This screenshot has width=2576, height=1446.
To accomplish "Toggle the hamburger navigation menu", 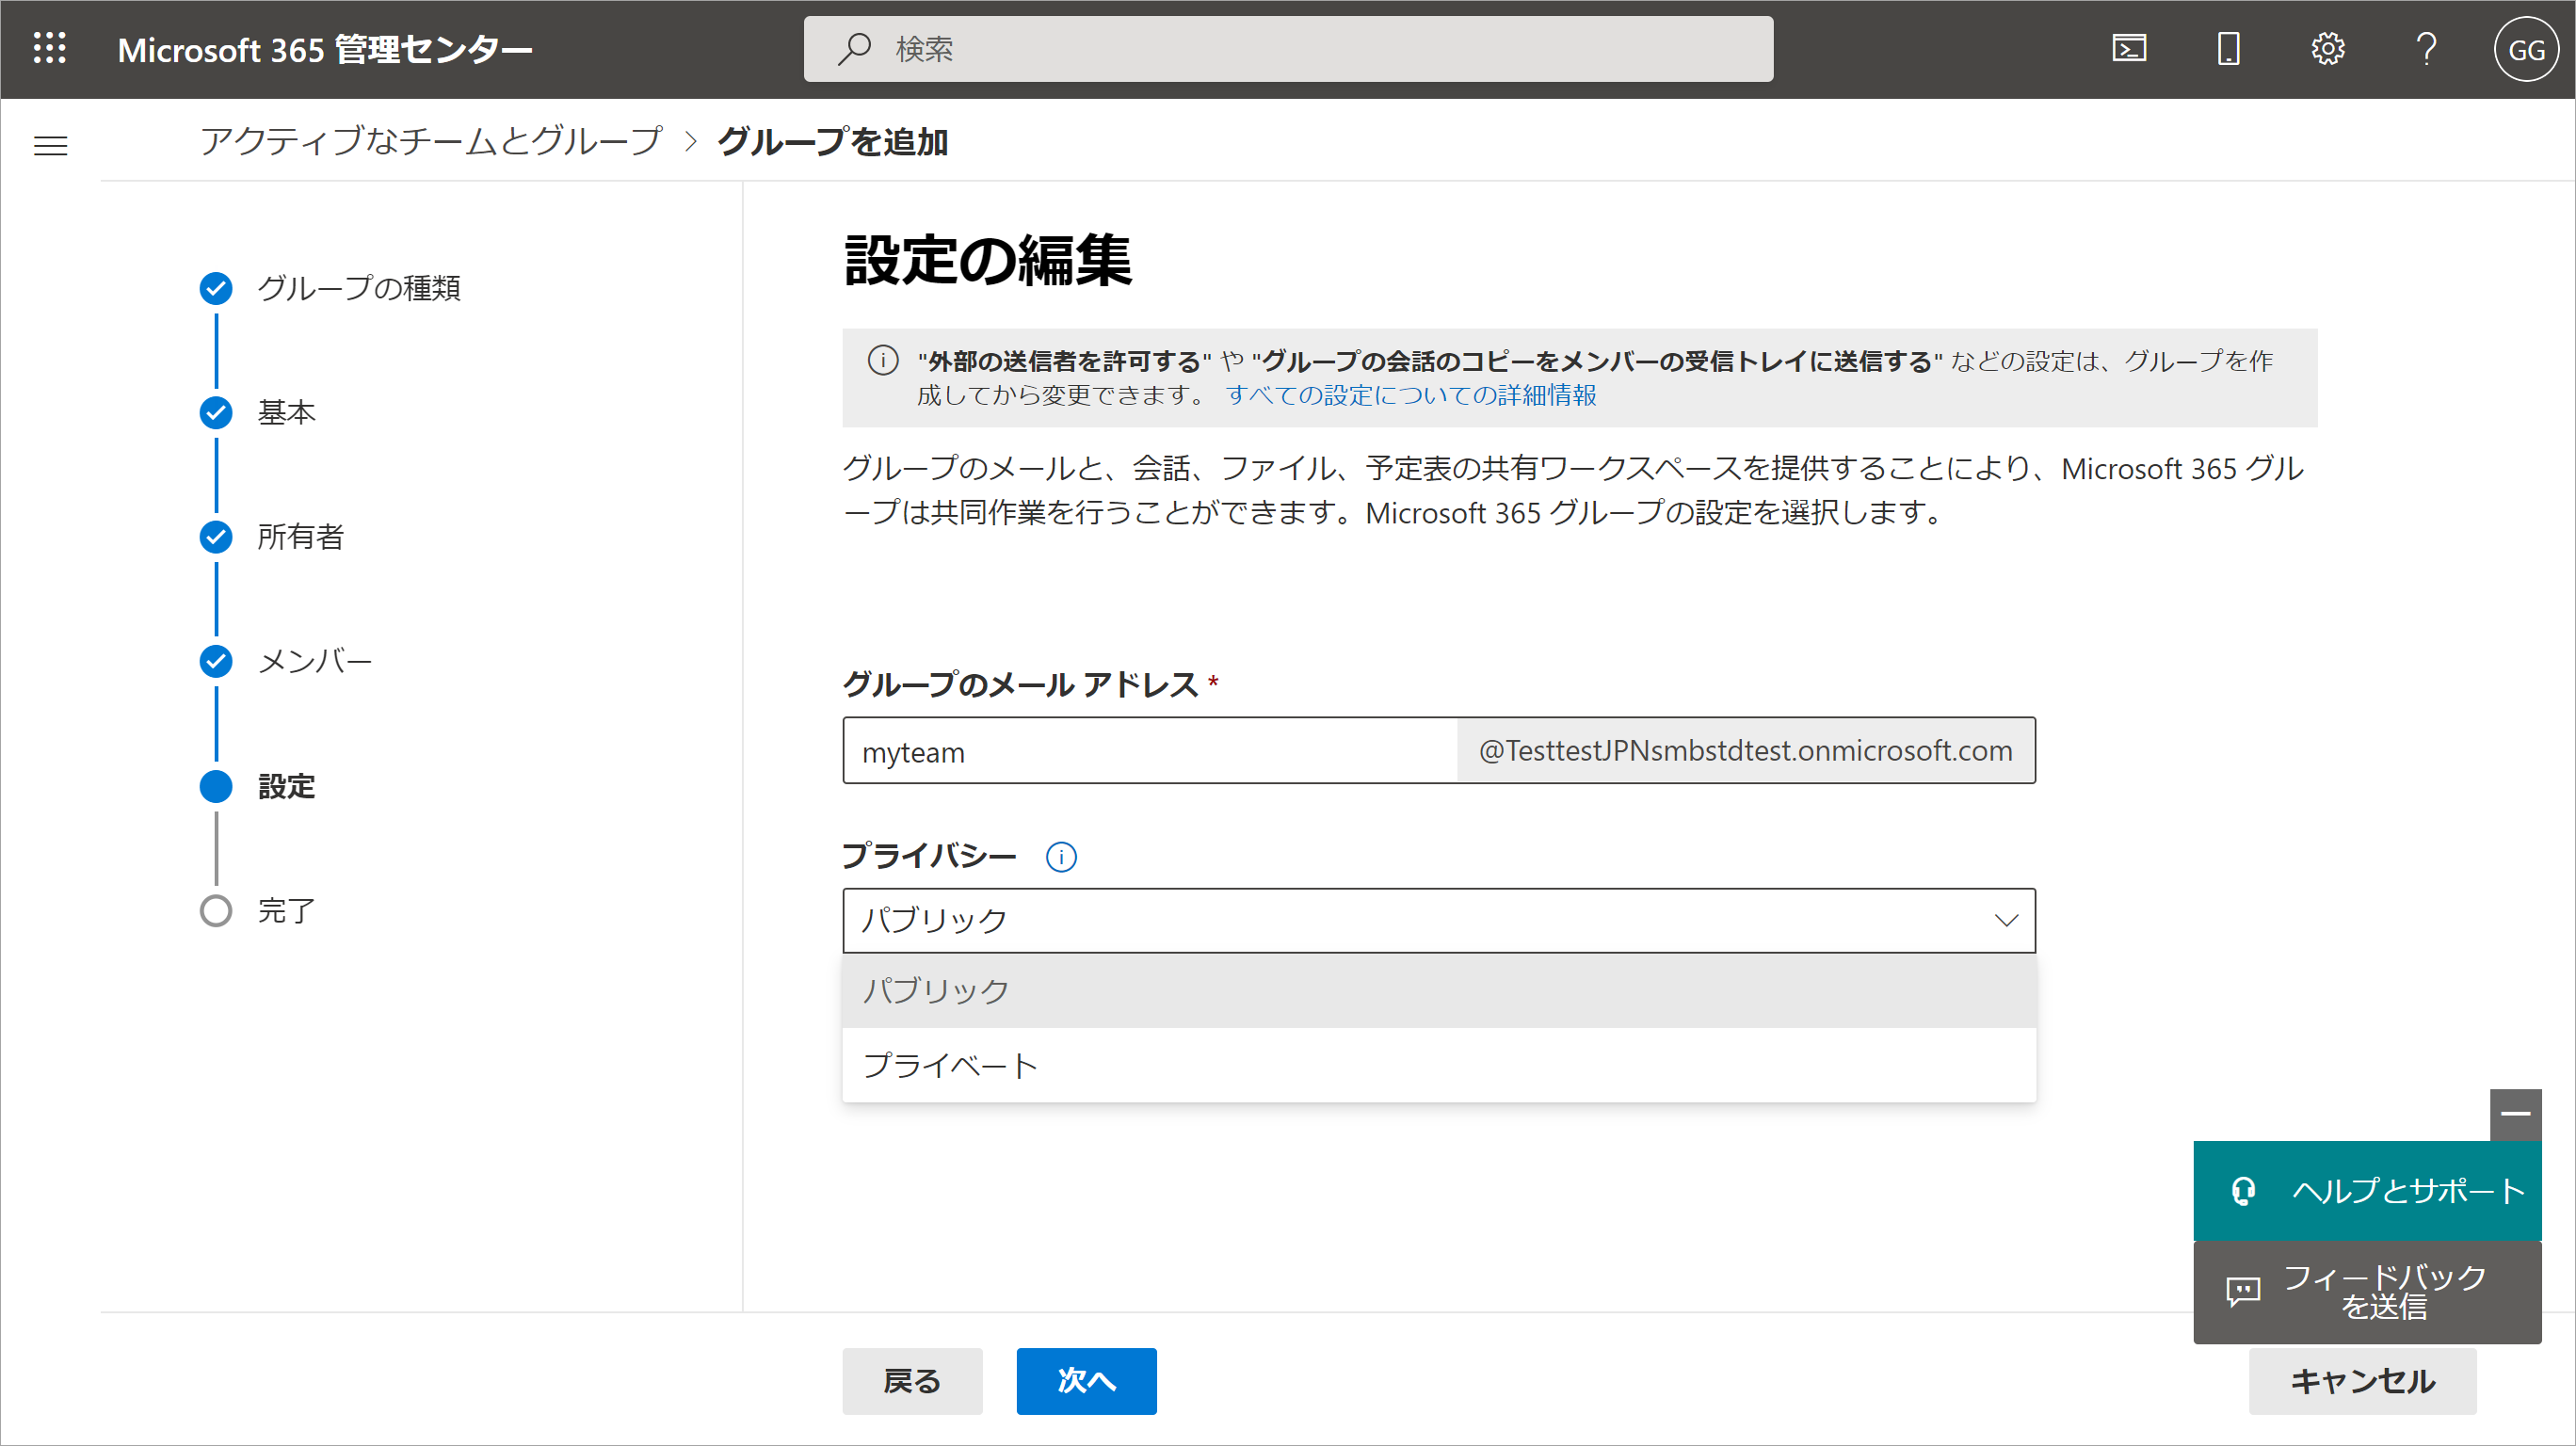I will point(51,146).
